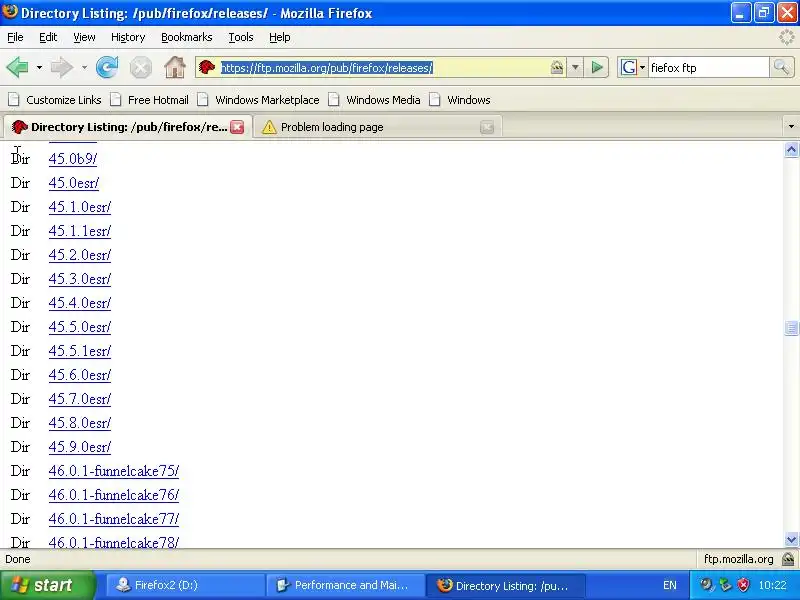
Task: Open the 45.0esr/ directory link
Action: point(73,183)
